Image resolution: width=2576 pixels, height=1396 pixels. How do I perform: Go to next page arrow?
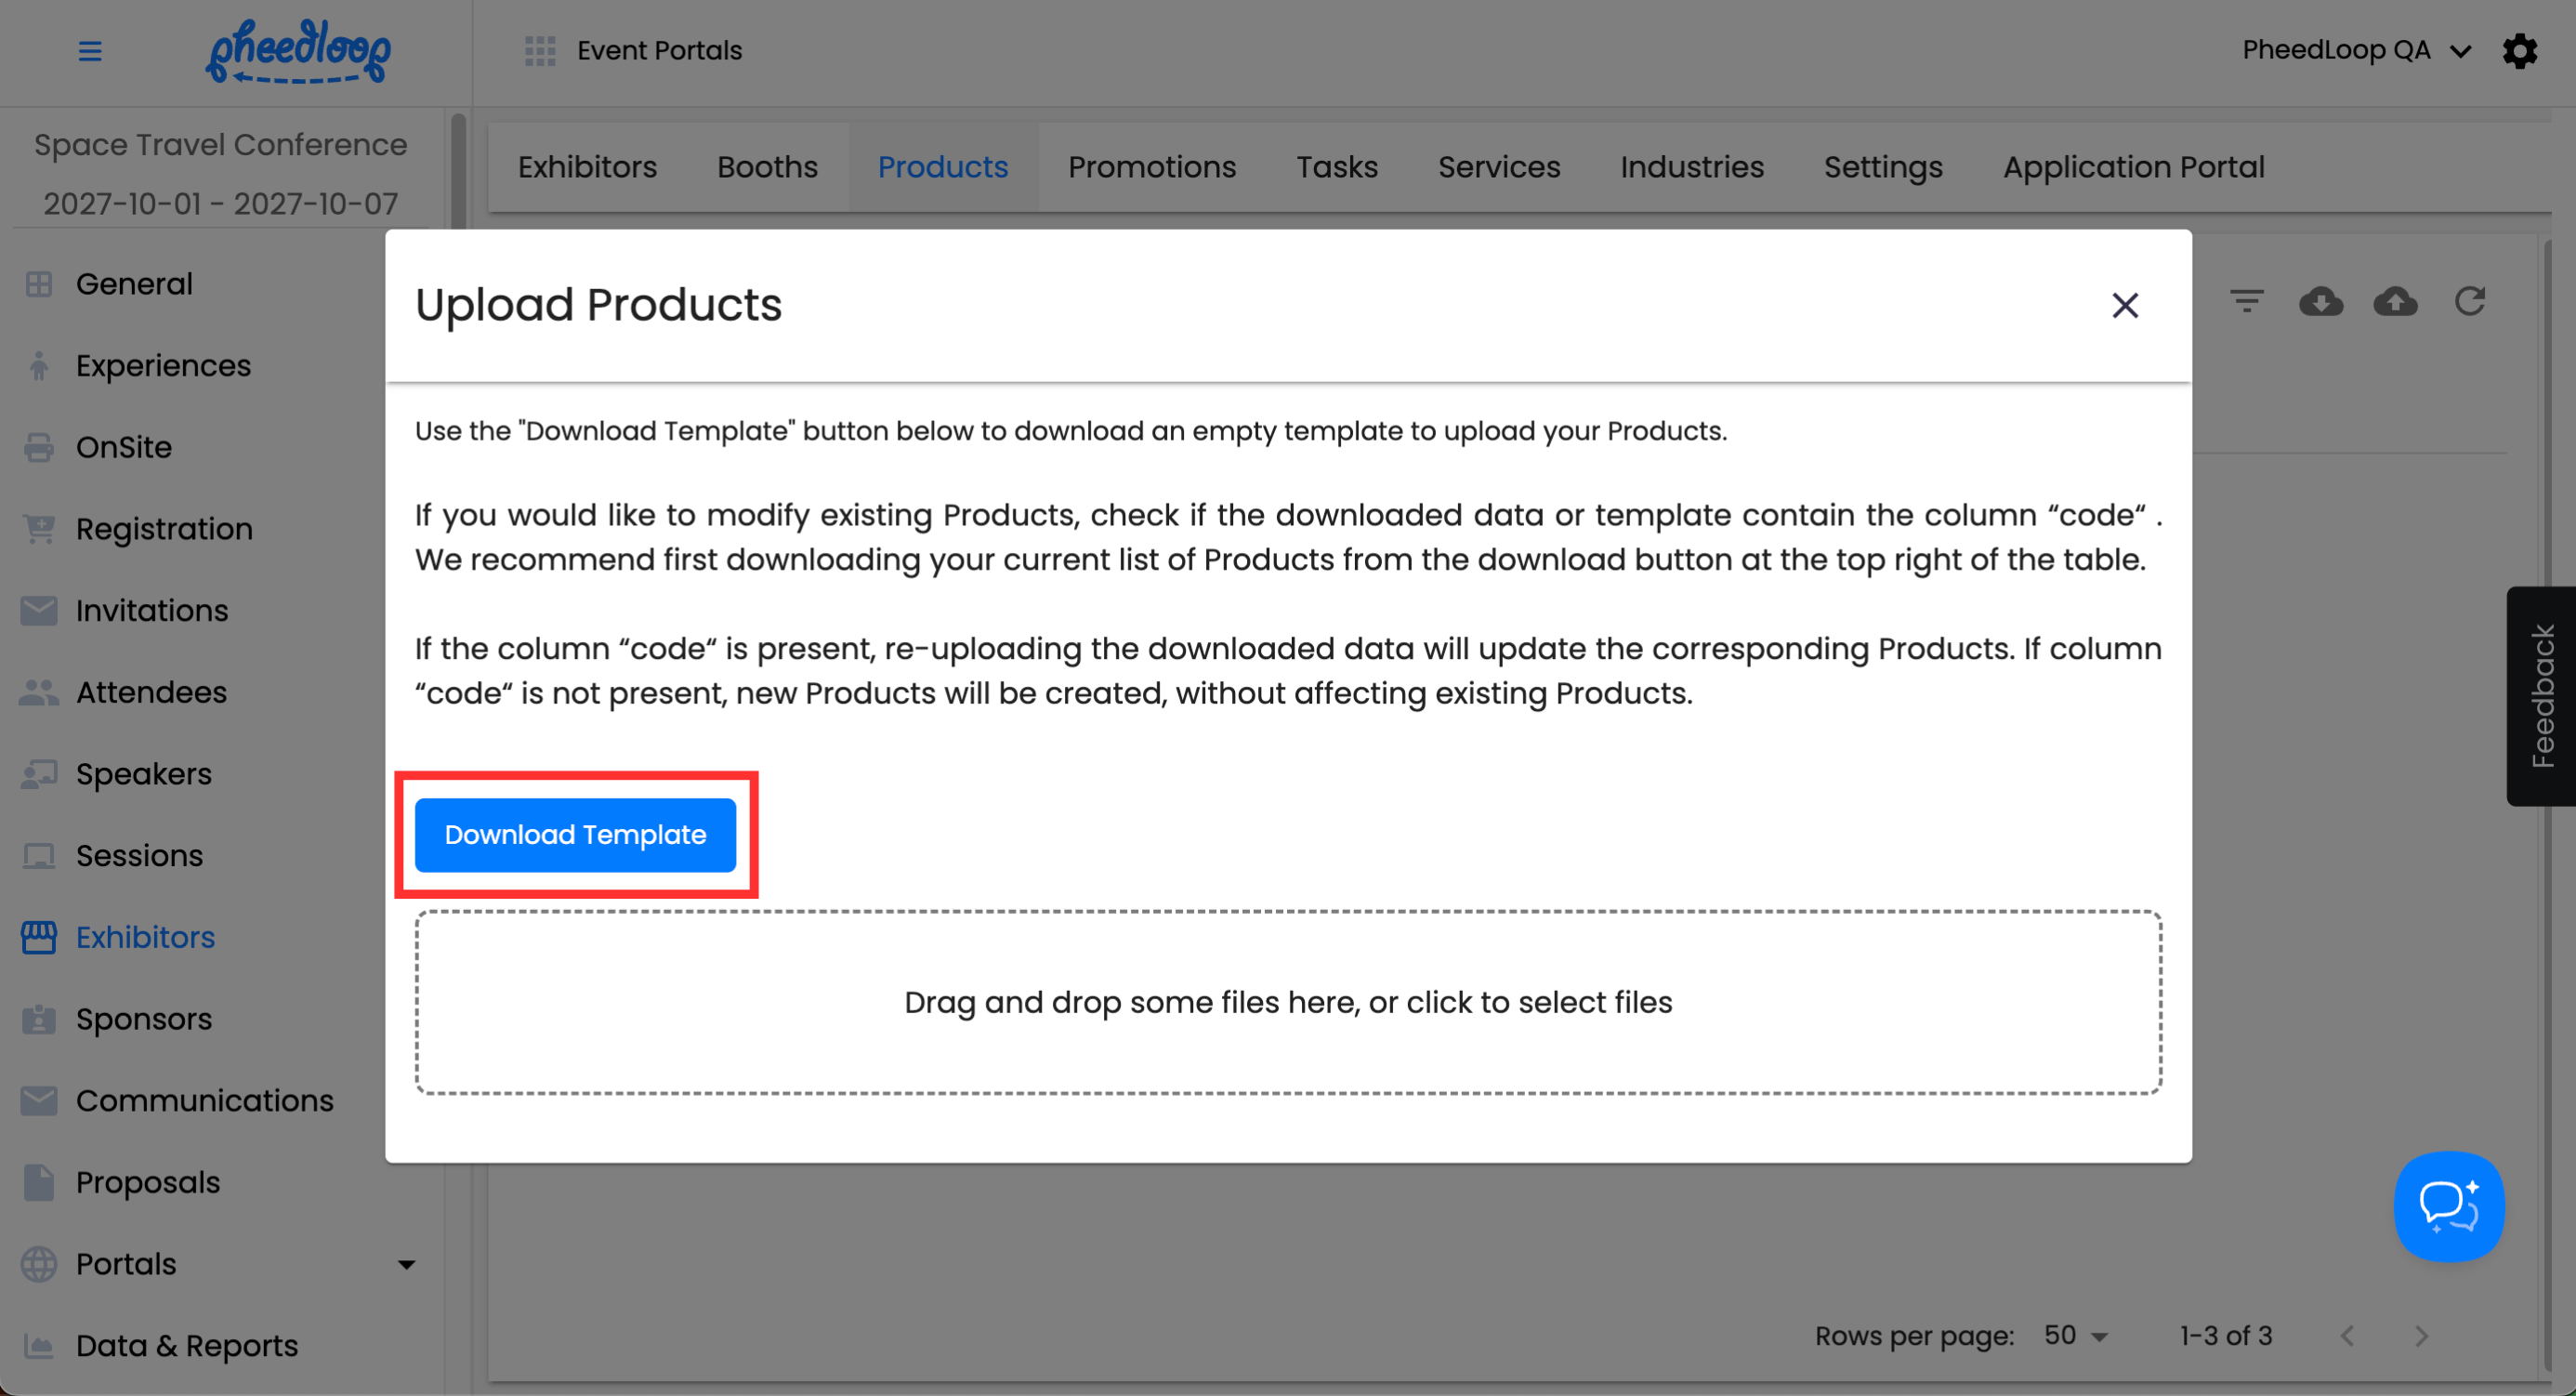pos(2421,1336)
